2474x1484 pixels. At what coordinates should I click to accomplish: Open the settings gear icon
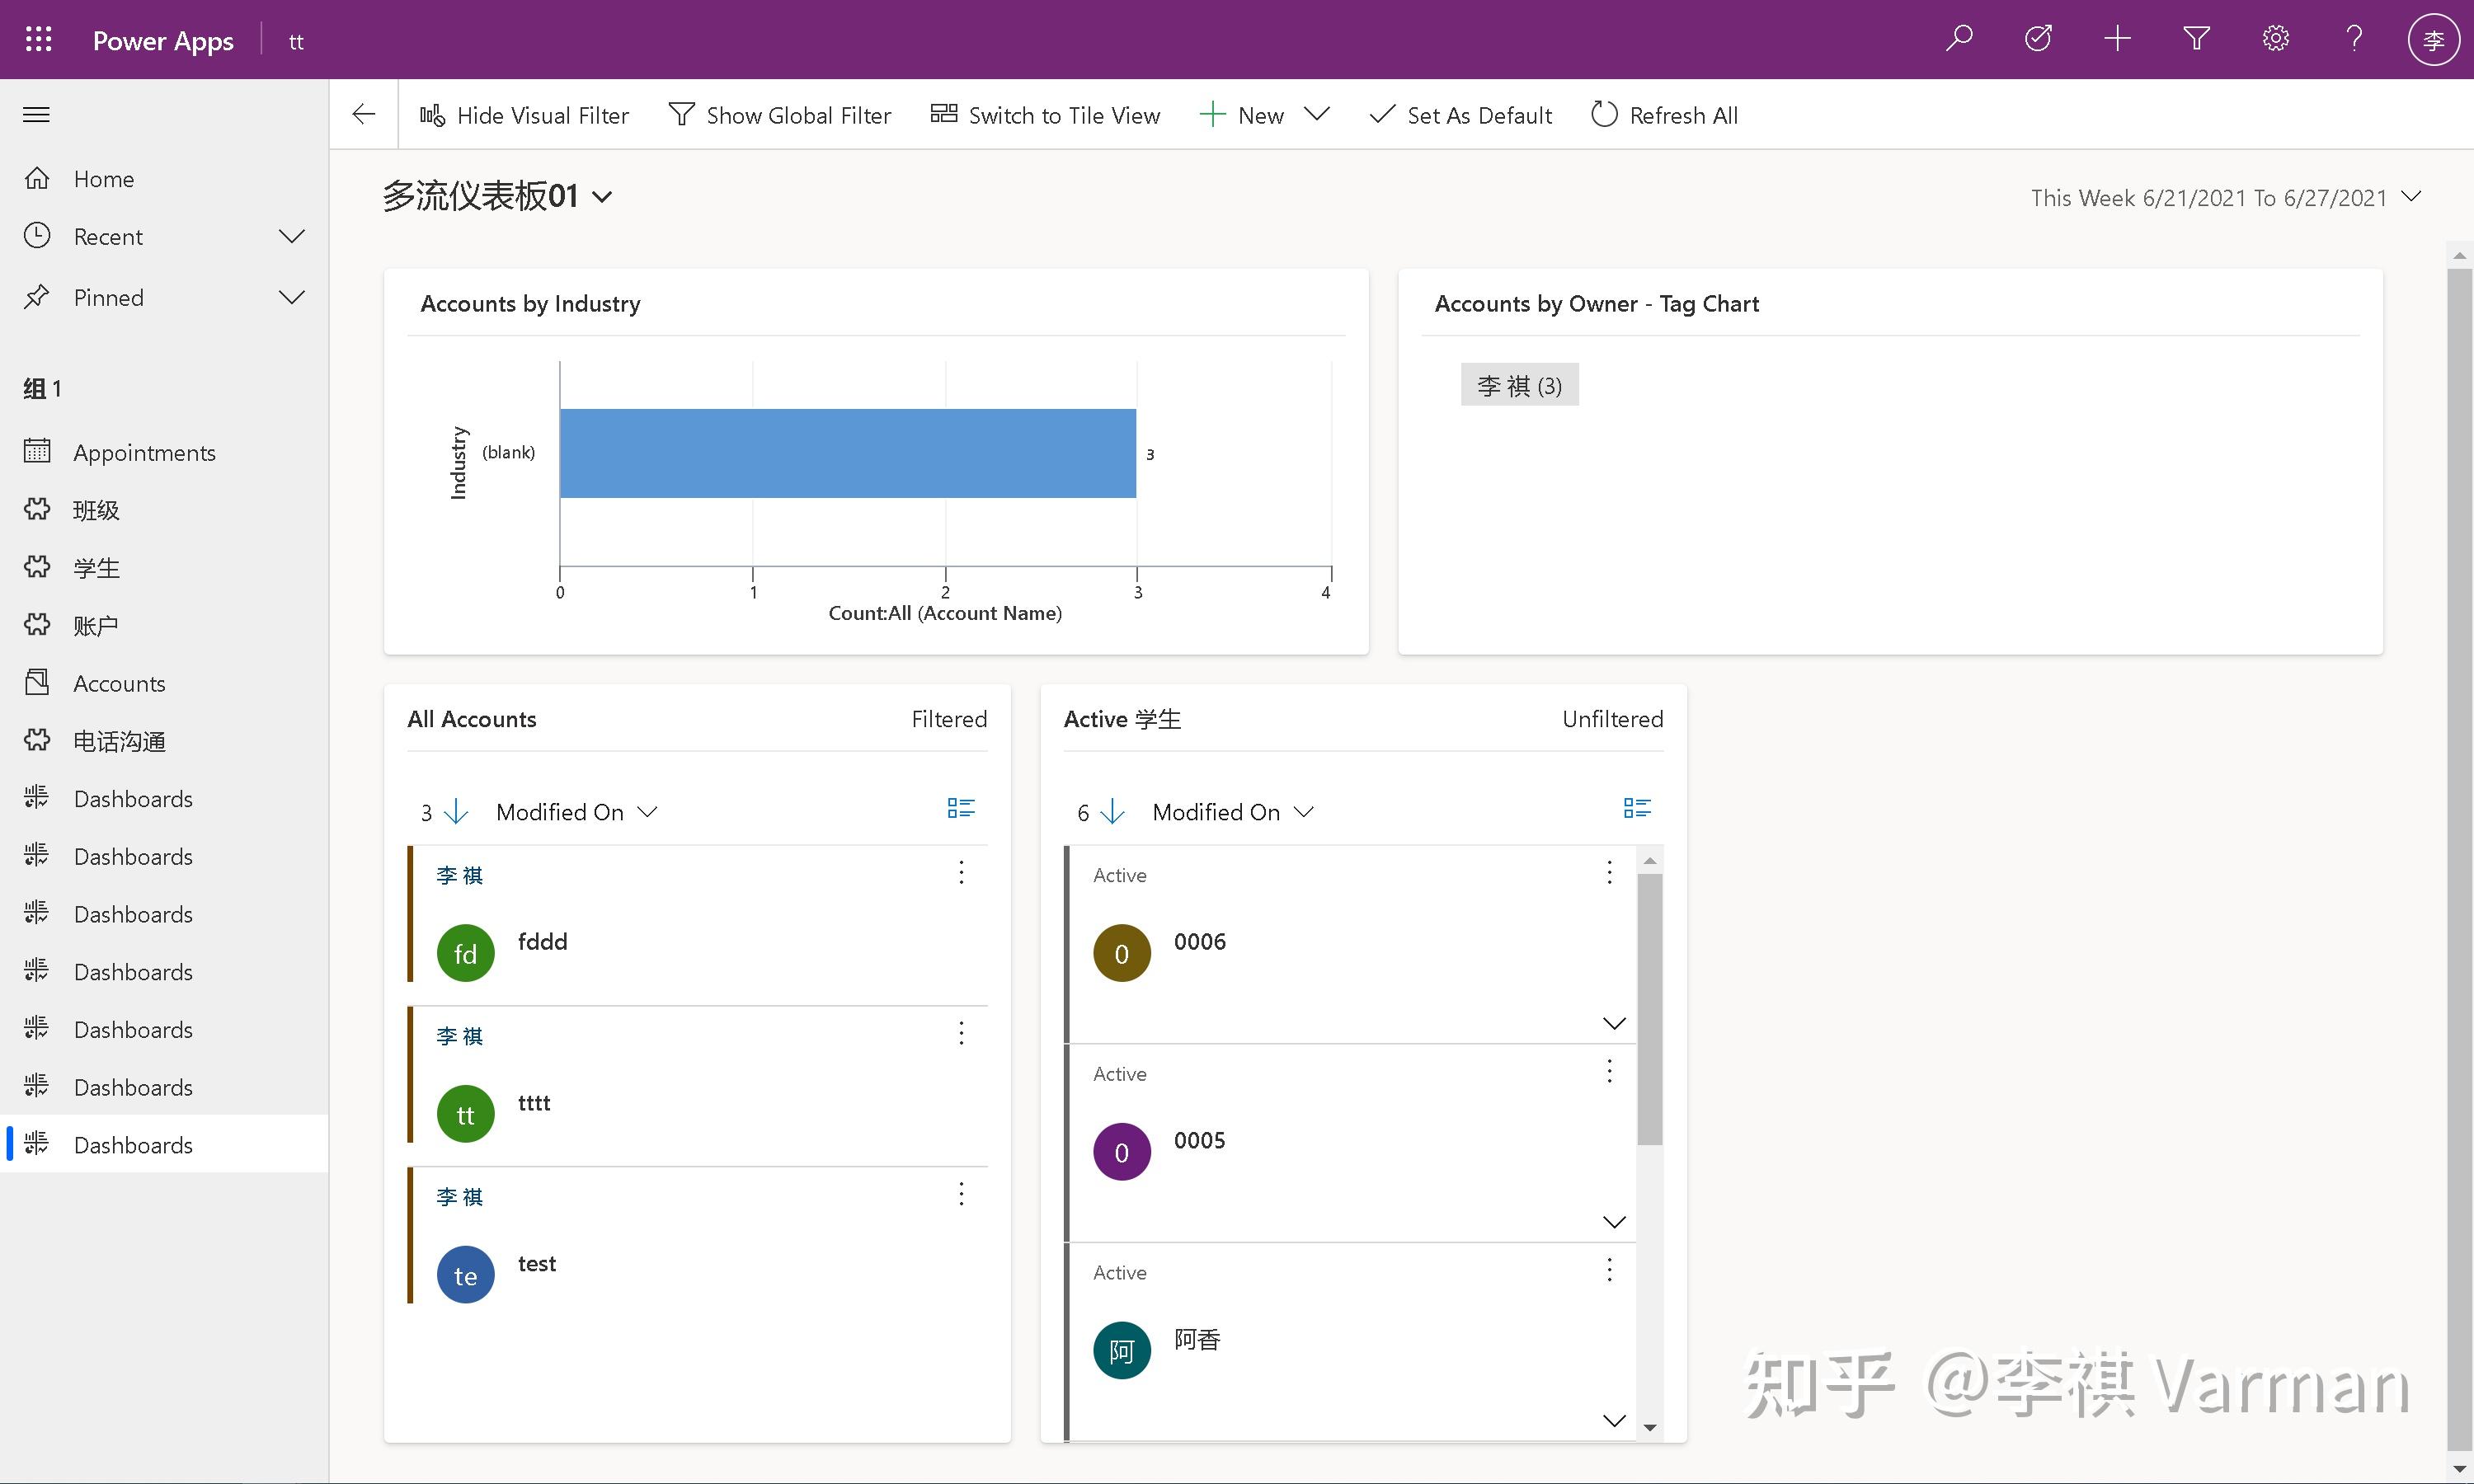click(x=2275, y=39)
